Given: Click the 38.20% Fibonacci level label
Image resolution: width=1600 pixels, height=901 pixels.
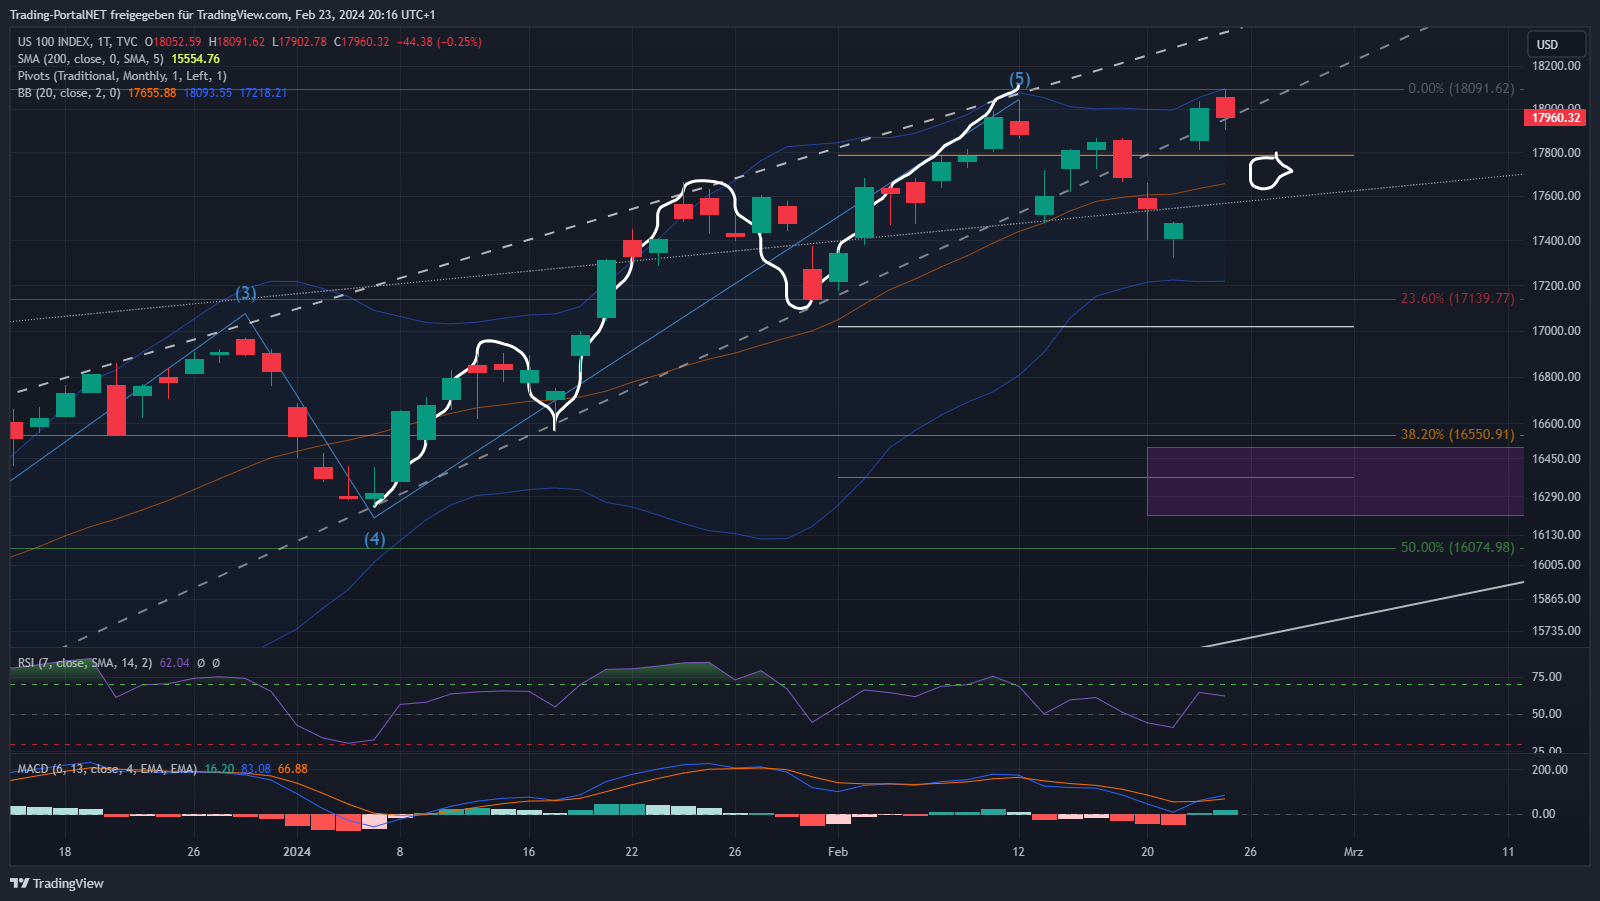Looking at the screenshot, I should click(1457, 435).
